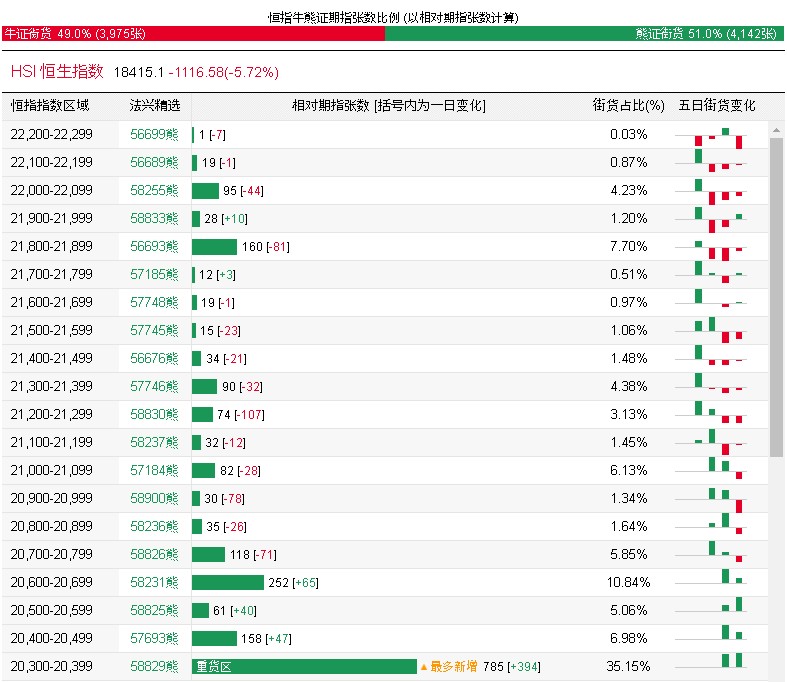Click the green bar showing 252 contracts

pyautogui.click(x=228, y=582)
